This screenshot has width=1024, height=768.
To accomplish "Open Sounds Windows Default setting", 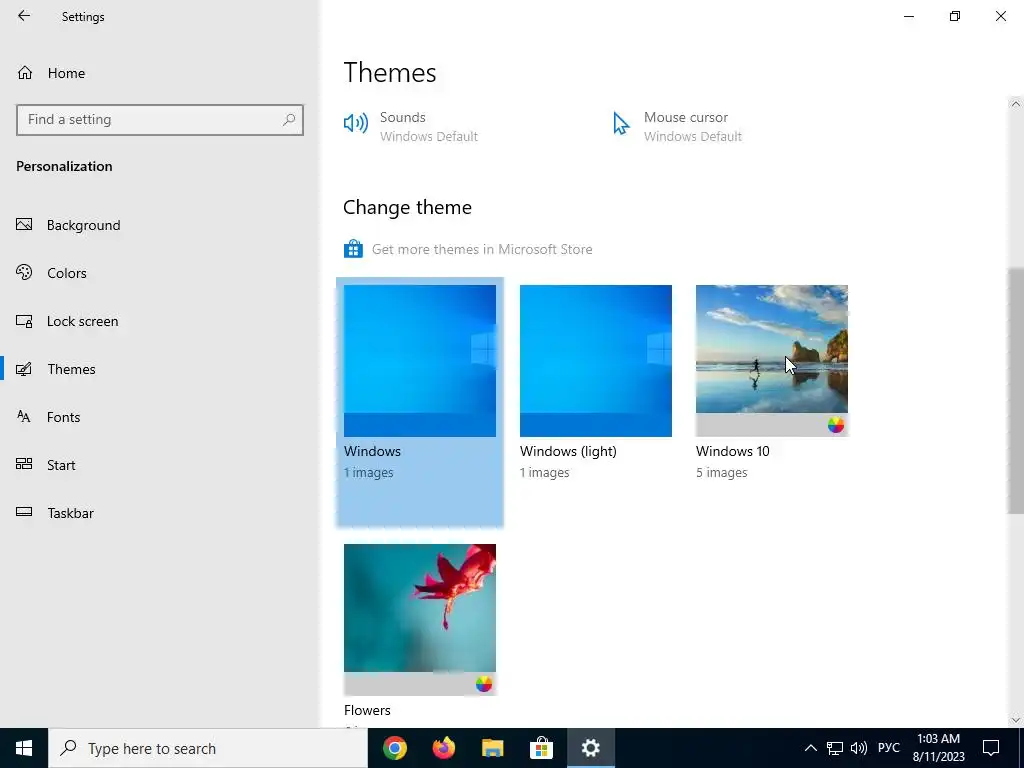I will point(428,127).
